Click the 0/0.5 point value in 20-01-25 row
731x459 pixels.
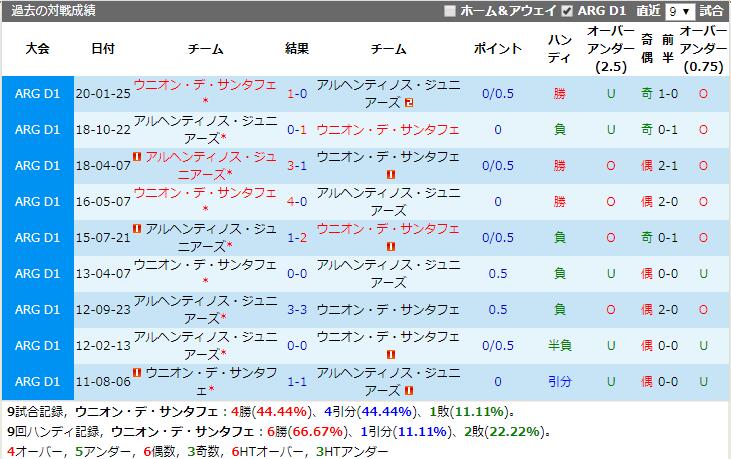coord(498,94)
